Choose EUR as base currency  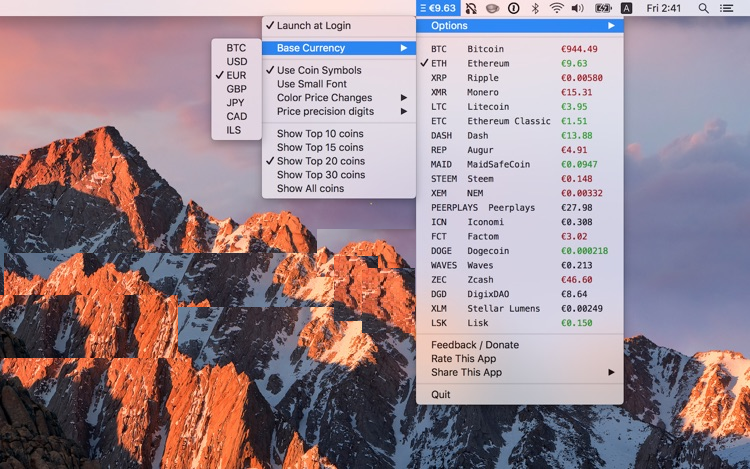[x=236, y=76]
